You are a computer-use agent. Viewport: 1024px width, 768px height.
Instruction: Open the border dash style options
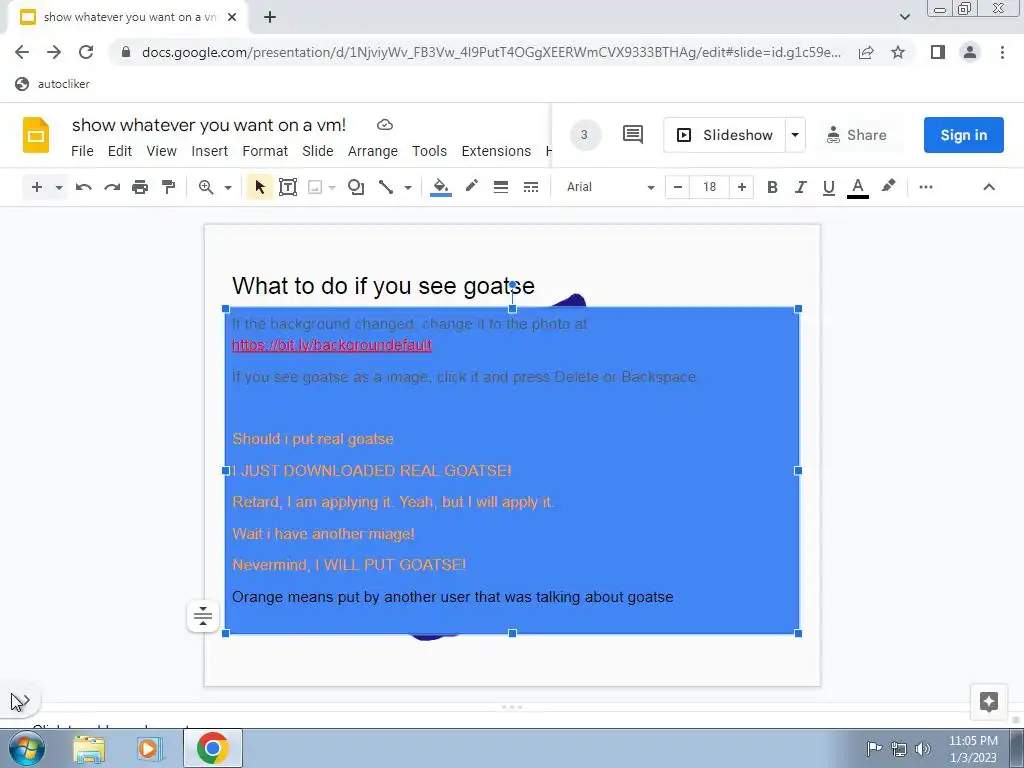[531, 187]
